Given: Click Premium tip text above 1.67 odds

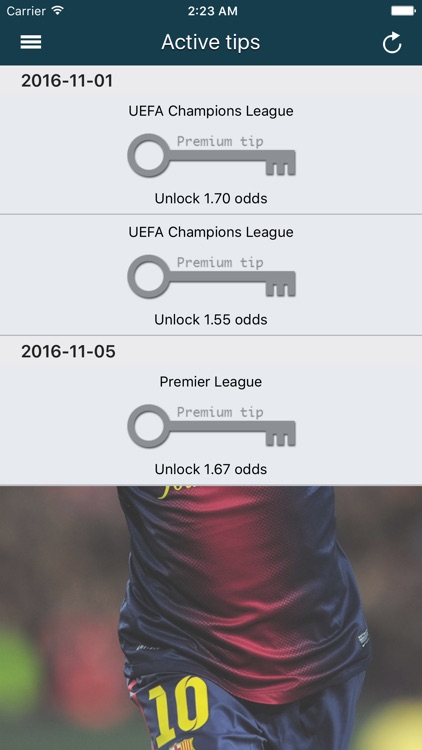Looking at the screenshot, I should pyautogui.click(x=220, y=412).
